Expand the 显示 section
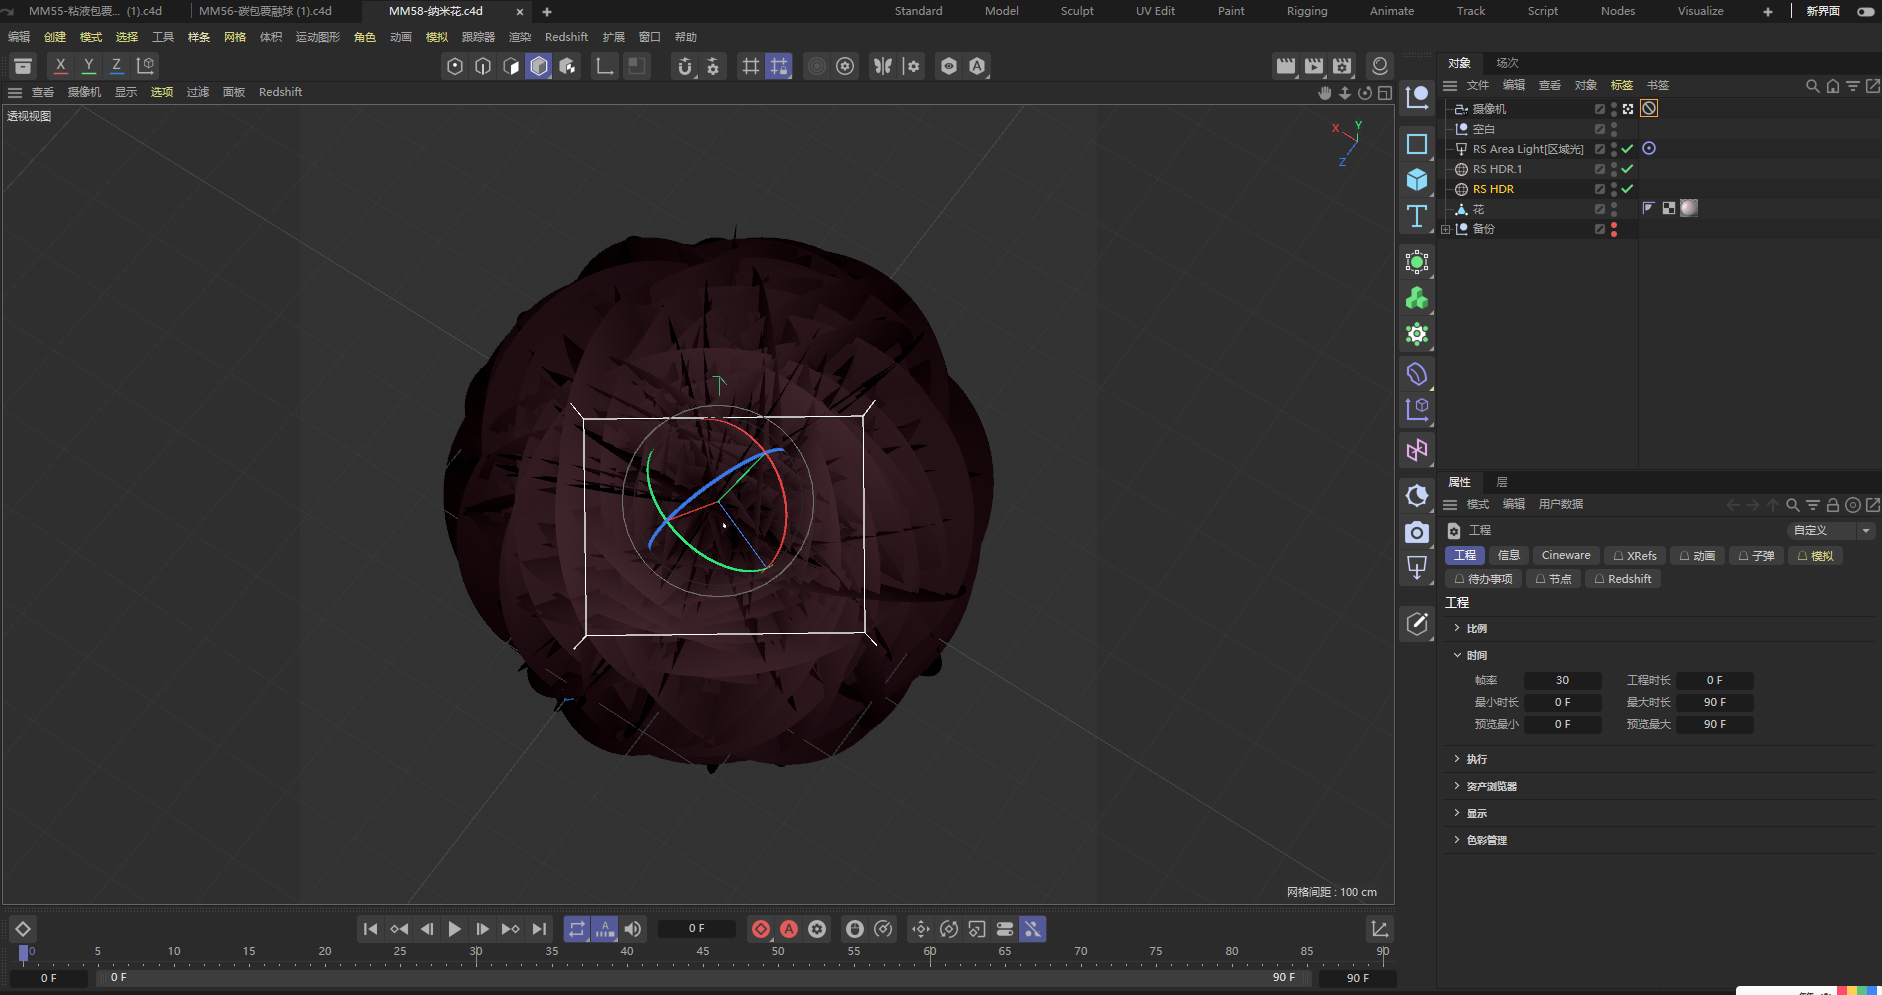 click(1457, 813)
